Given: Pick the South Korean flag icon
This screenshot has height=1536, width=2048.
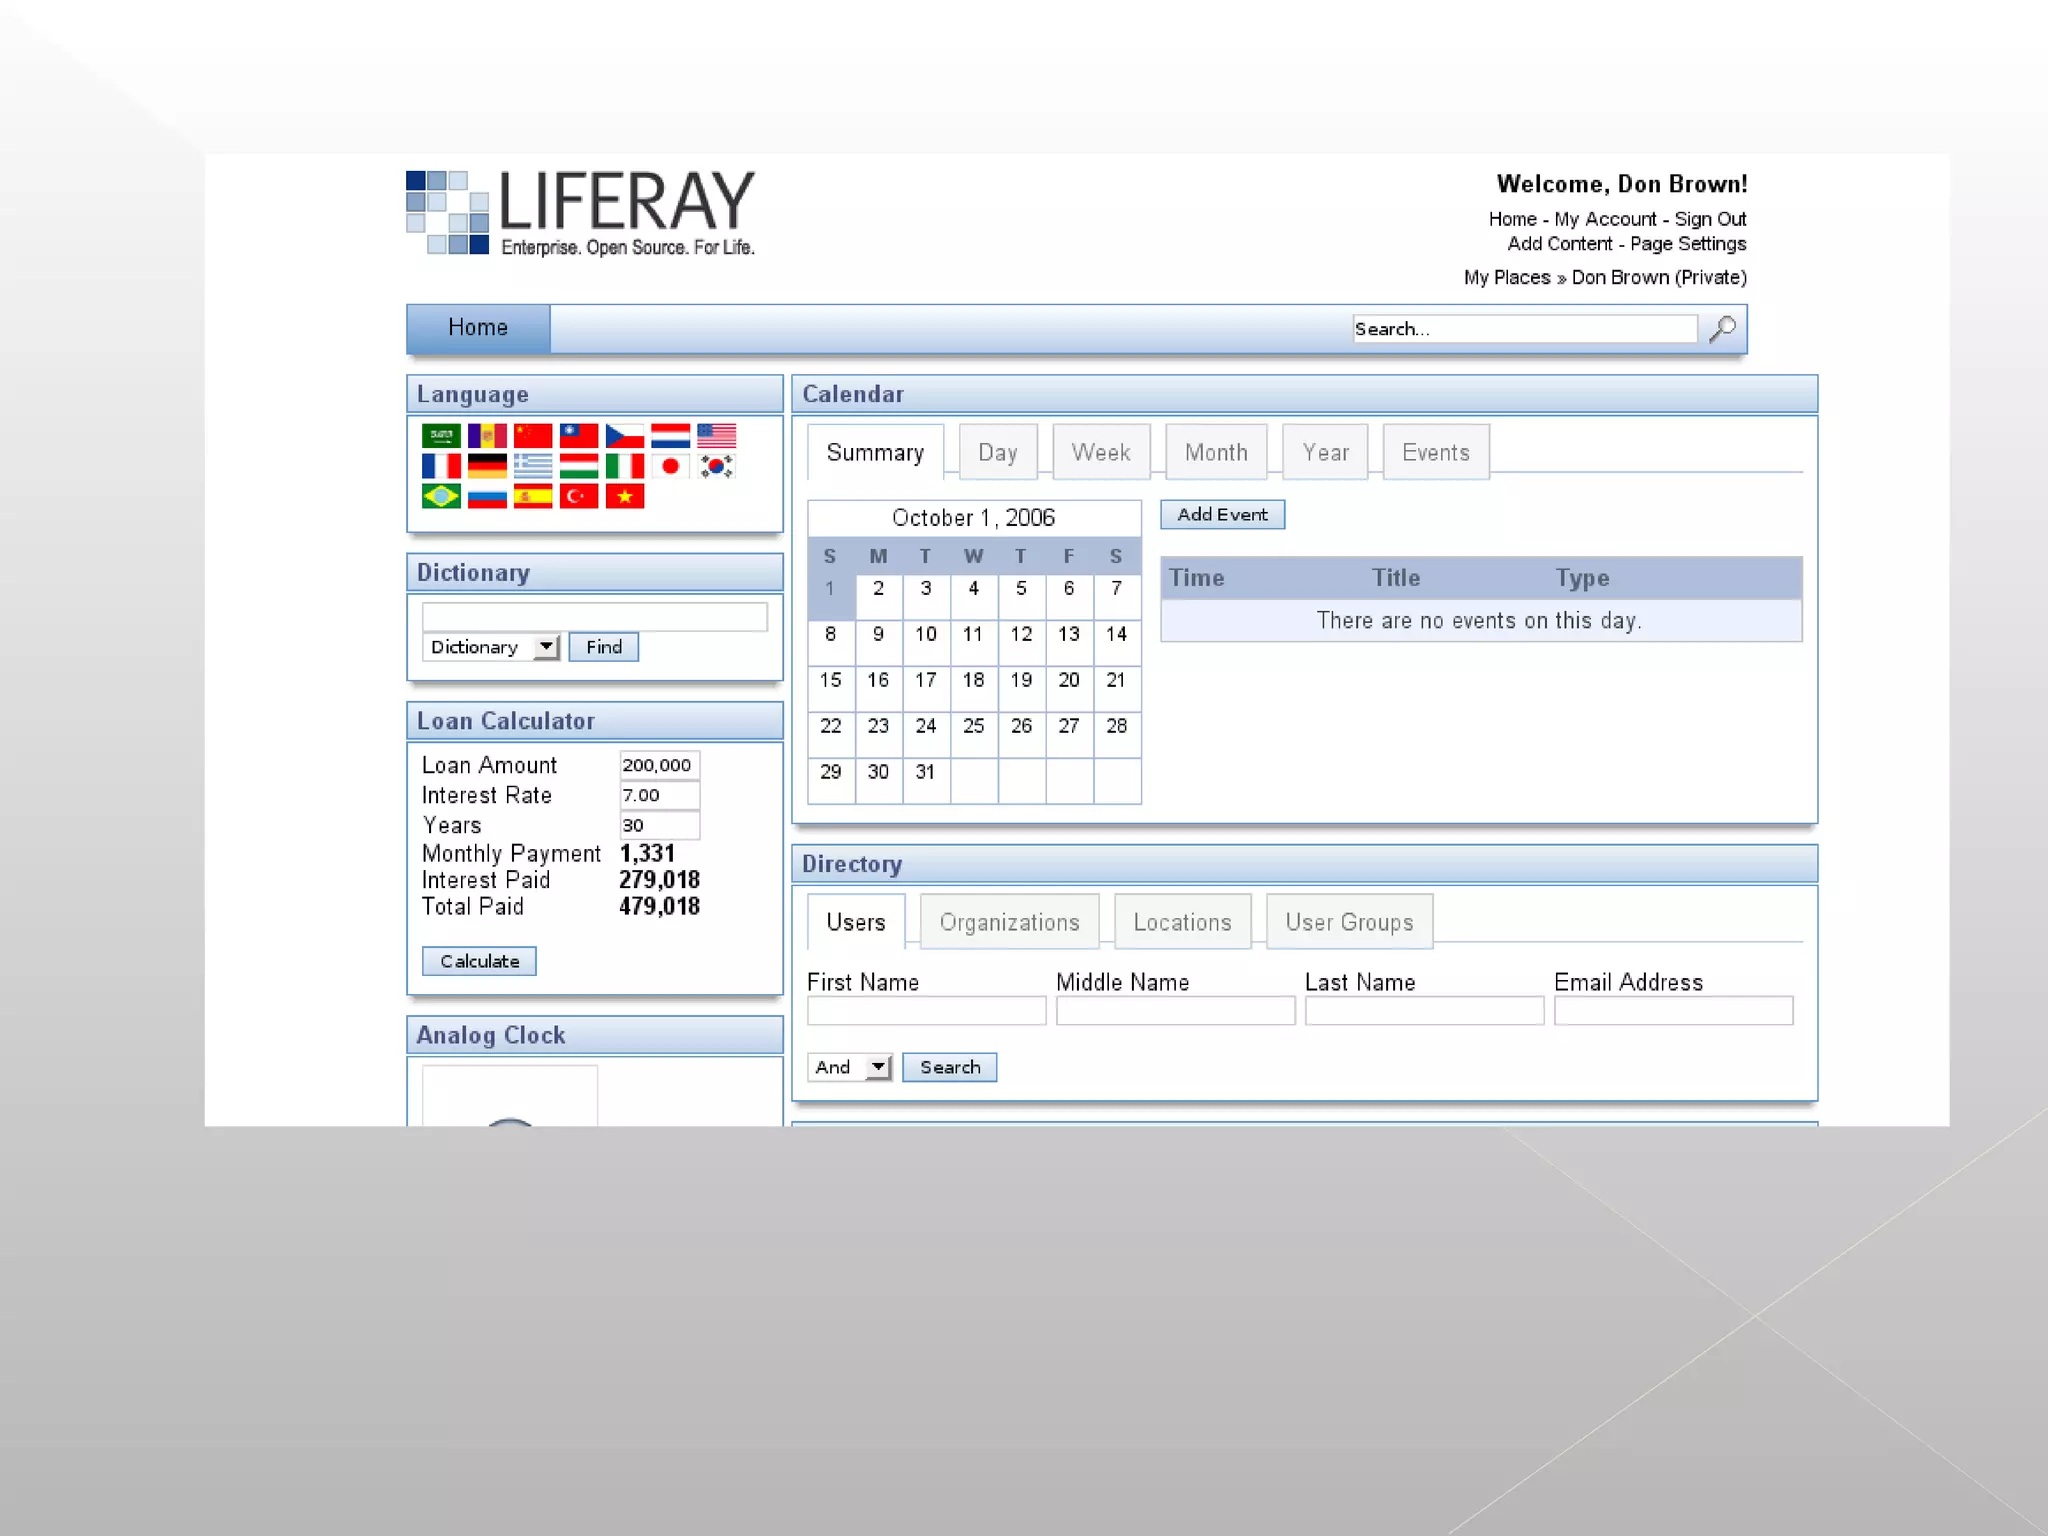Looking at the screenshot, I should pyautogui.click(x=716, y=466).
